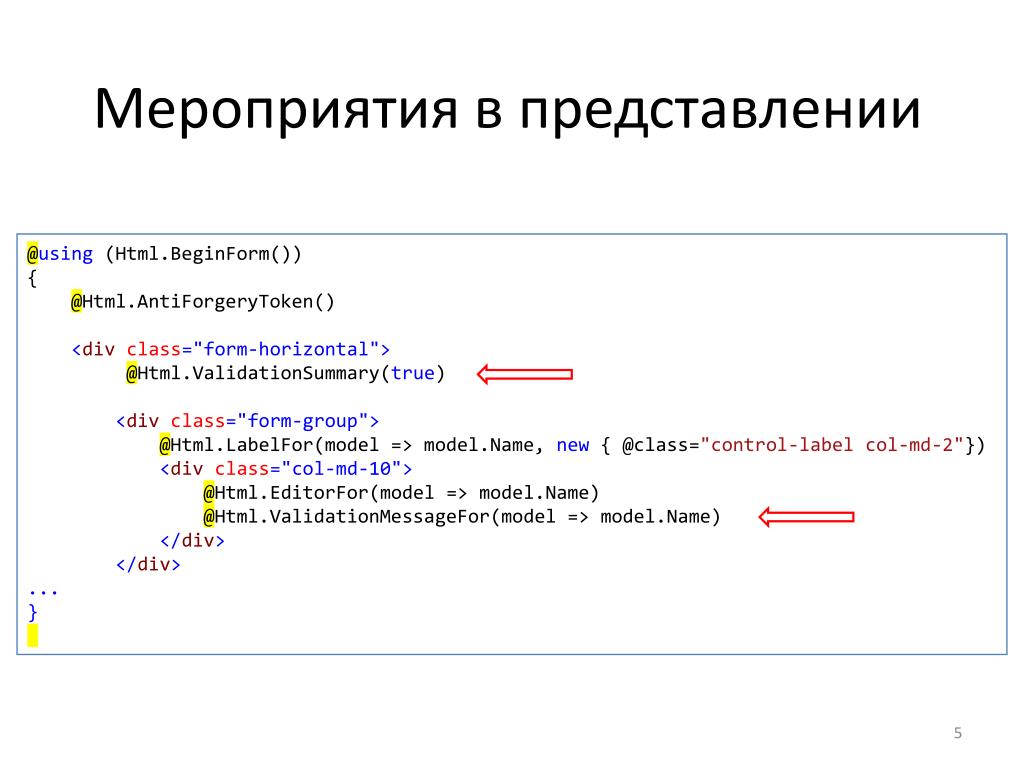Click the "@using (Html.BeginForm())" code line
Screen dimensions: 1024x768
[164, 253]
